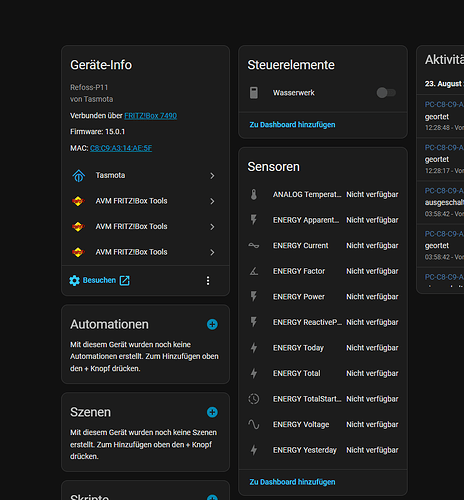Click the ANALOG Temperature thermometer icon
464x500 pixels.
(x=254, y=194)
